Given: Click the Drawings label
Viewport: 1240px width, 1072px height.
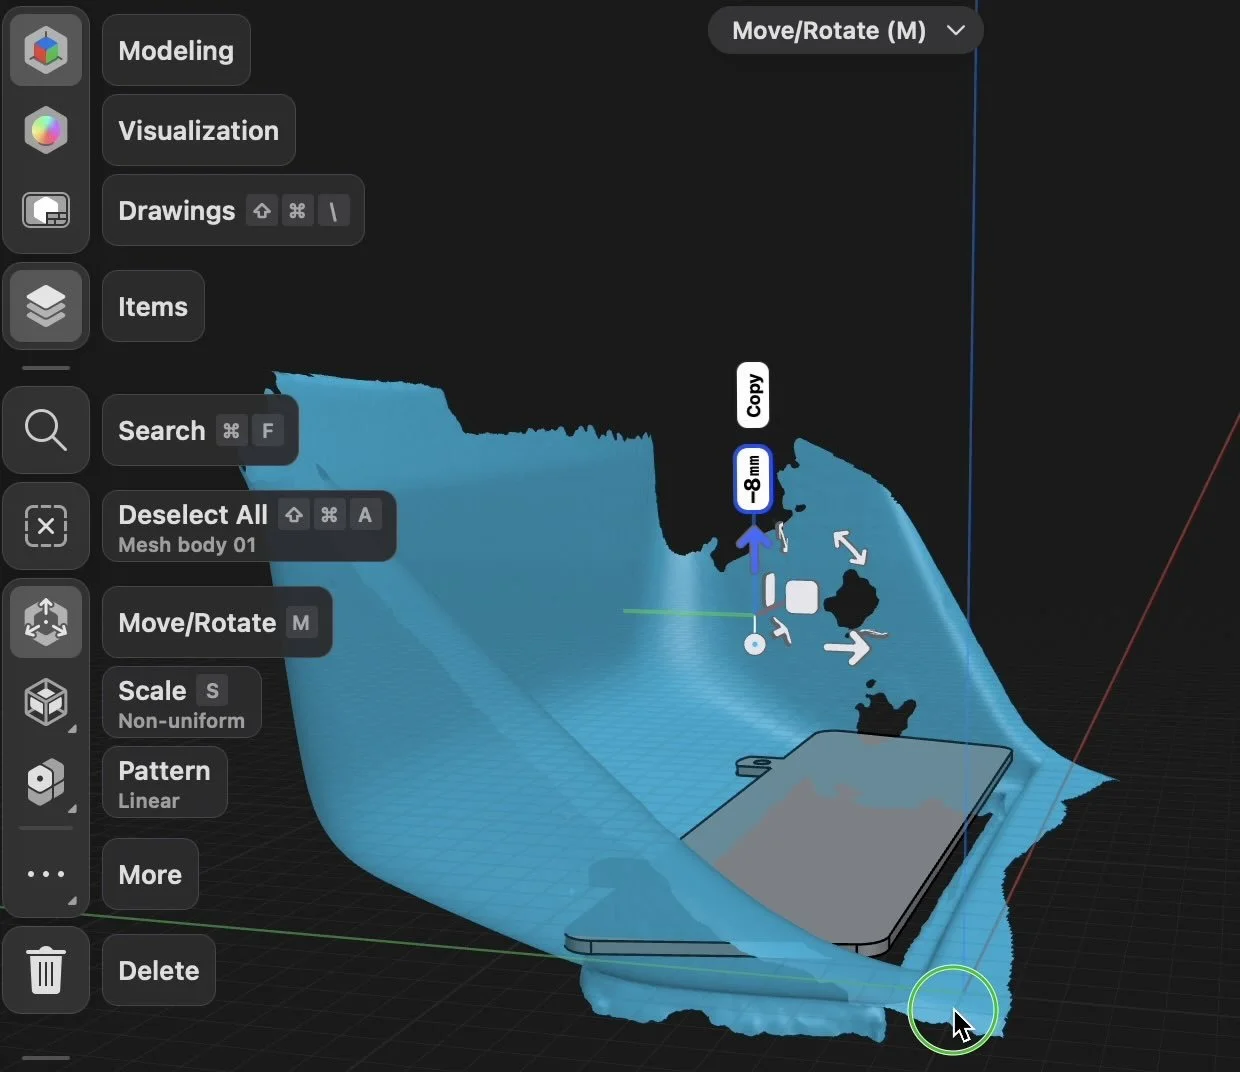Looking at the screenshot, I should click(x=233, y=210).
